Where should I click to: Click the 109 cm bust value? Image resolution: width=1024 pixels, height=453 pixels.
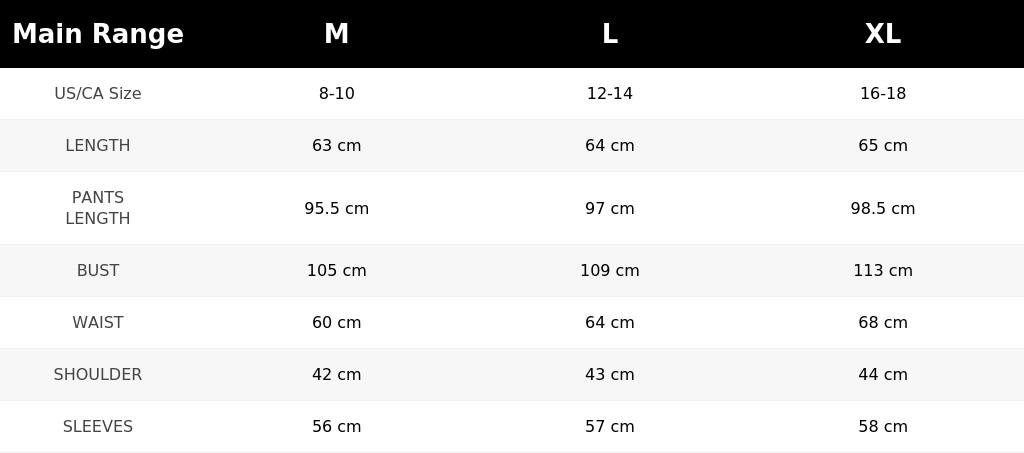coord(609,270)
